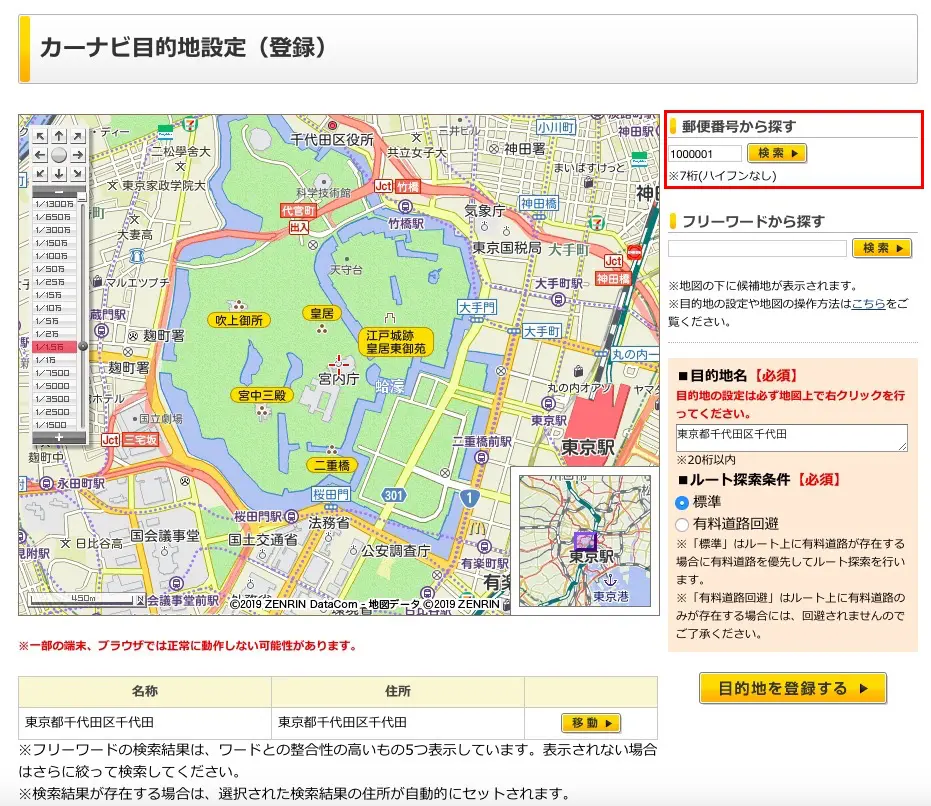Zoom out using the minus bar
Viewport: 931px width, 806px height.
click(x=58, y=191)
